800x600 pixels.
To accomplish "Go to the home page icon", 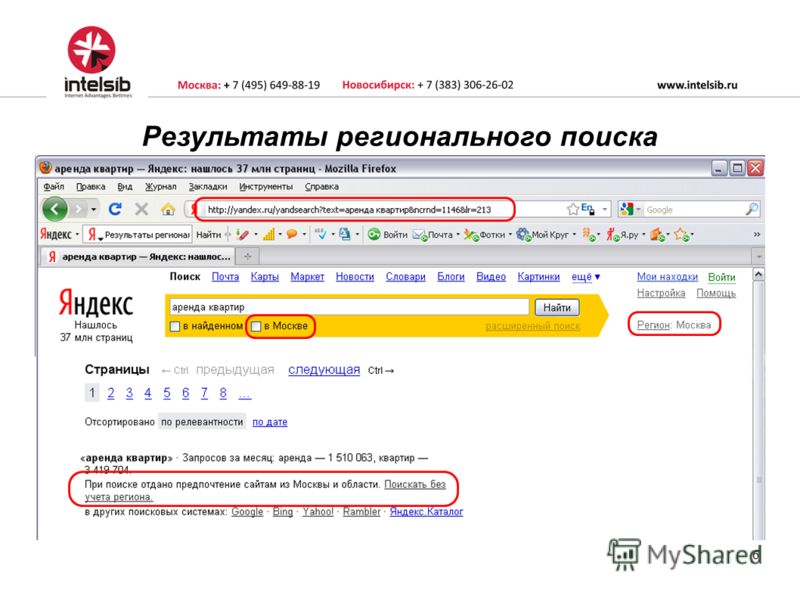I will point(168,209).
